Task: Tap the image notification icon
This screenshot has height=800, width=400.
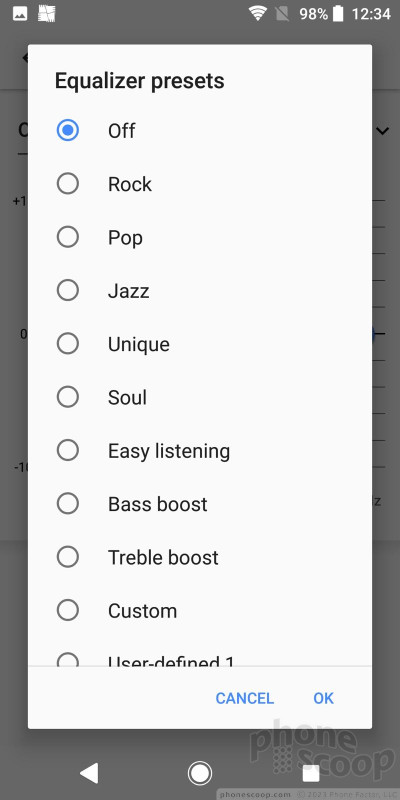Action: (20, 14)
